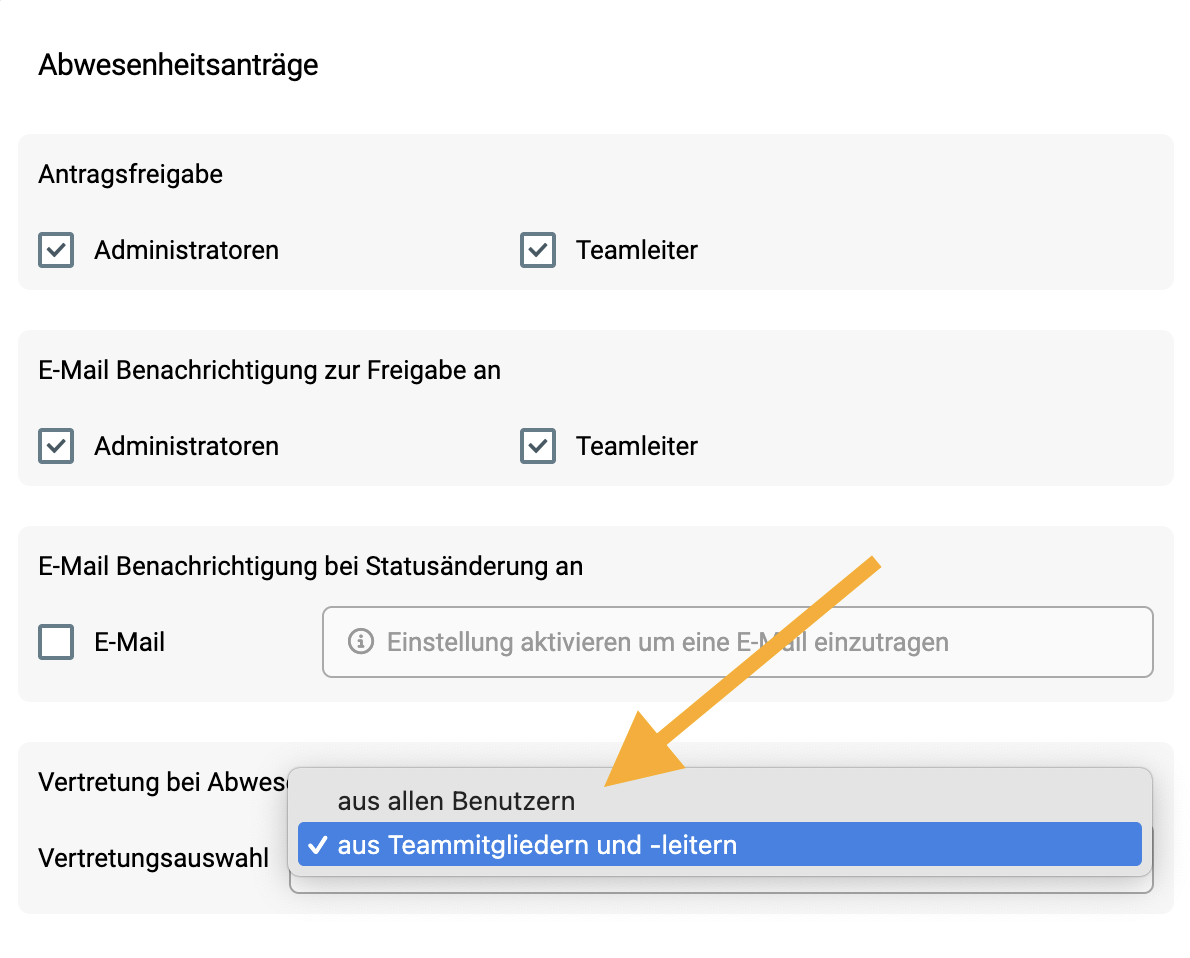Uncheck Teamleiter under Antragsfreigabe
Image resolution: width=1190 pixels, height=958 pixels.
[538, 250]
